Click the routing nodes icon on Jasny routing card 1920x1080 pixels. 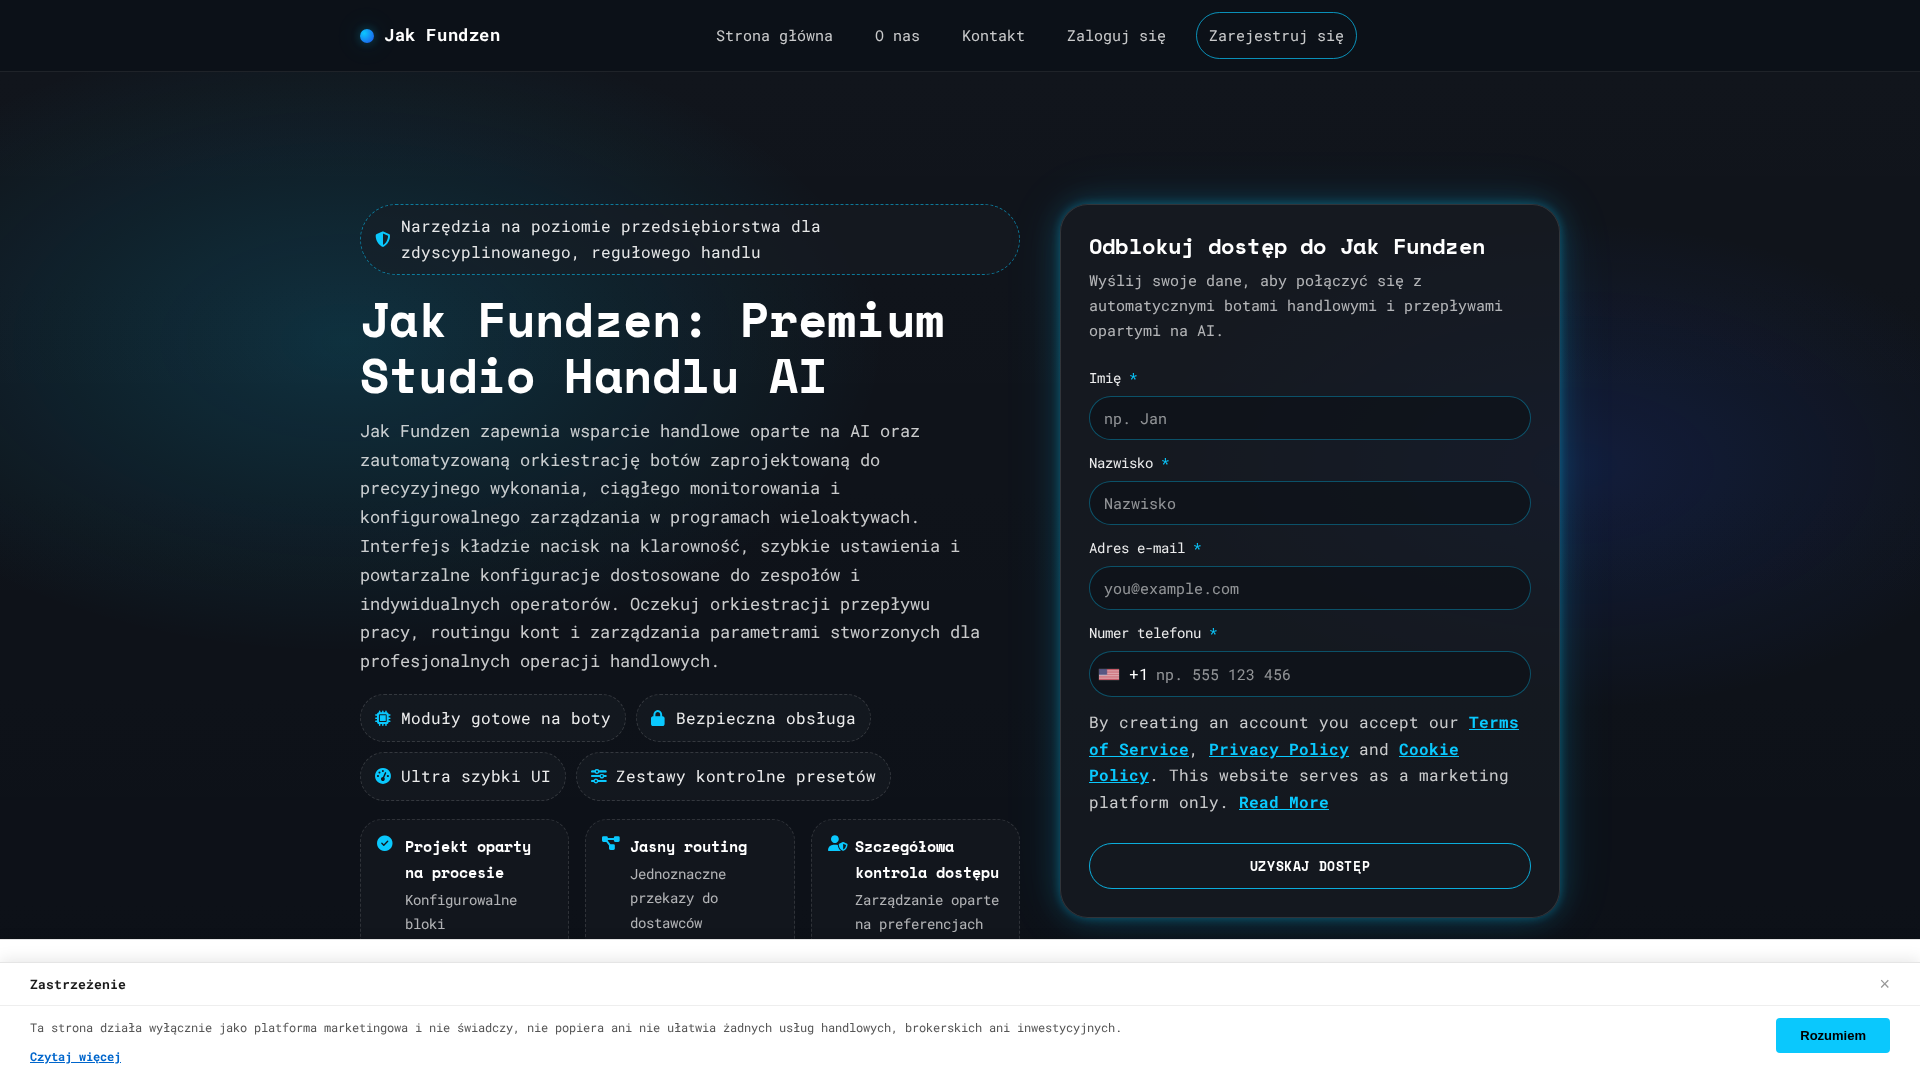(611, 844)
